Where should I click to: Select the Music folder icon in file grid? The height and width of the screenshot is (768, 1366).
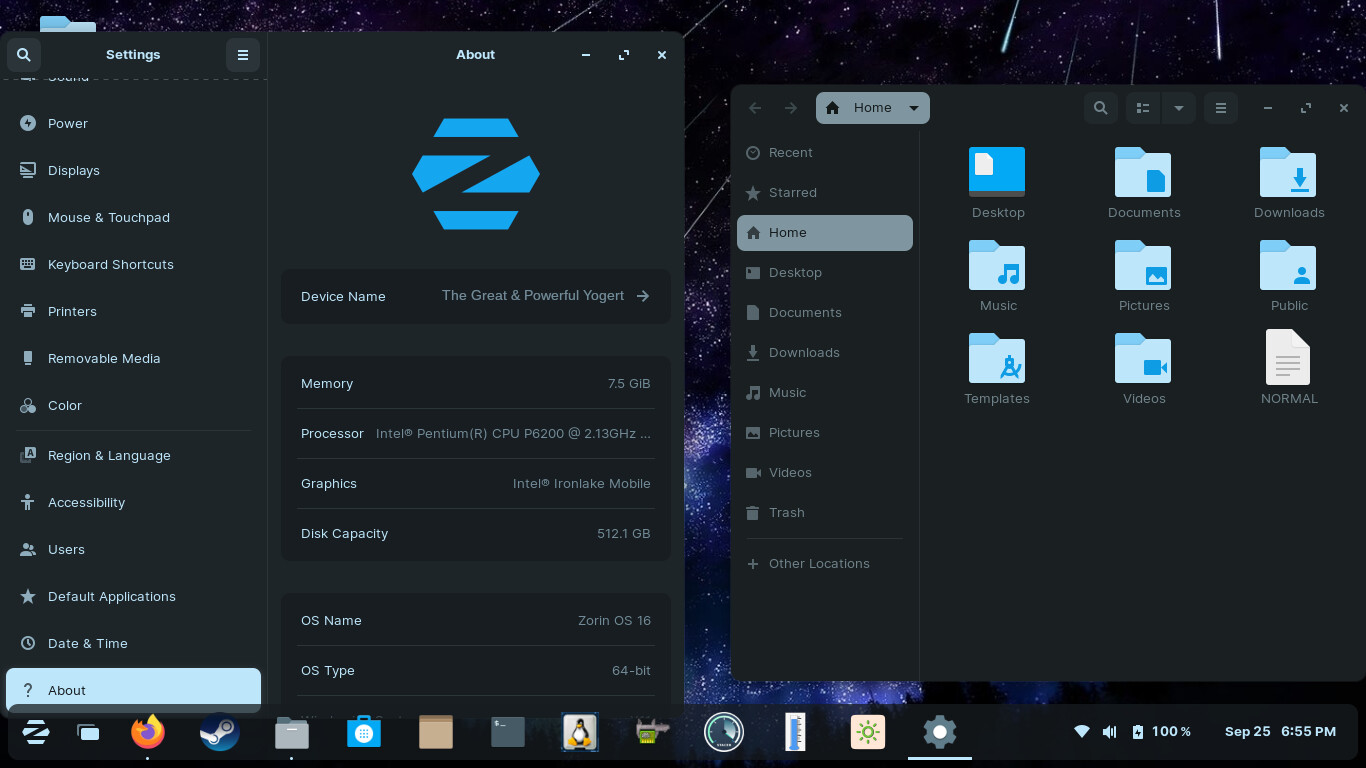[x=997, y=264]
